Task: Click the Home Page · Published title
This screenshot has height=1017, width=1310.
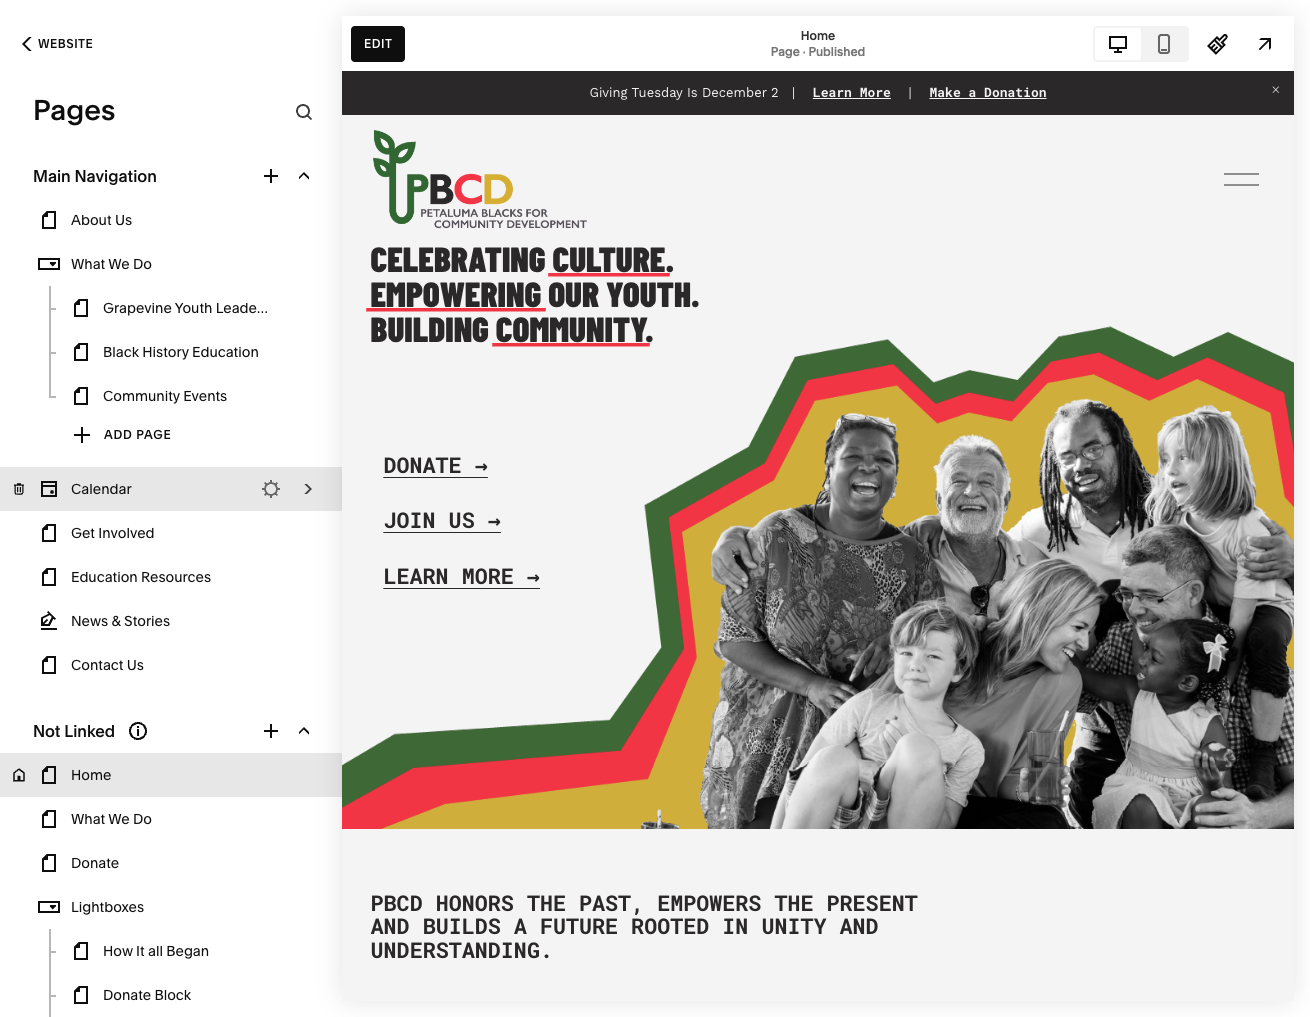Action: click(x=818, y=44)
